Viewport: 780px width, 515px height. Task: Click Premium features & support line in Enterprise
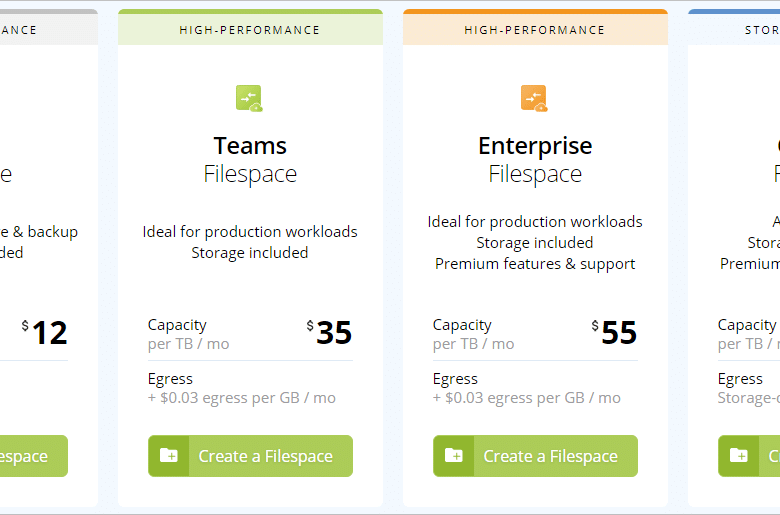pos(535,264)
